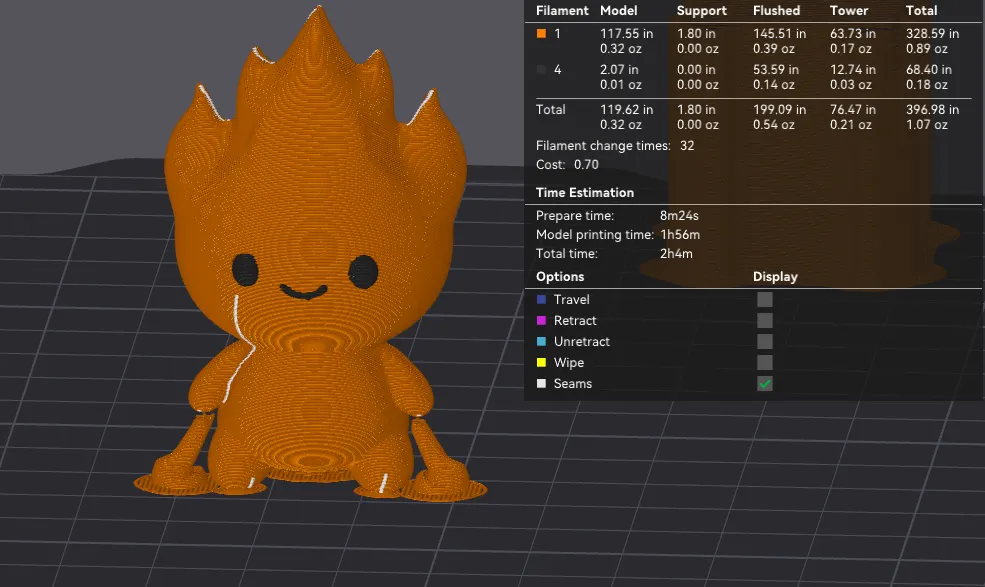
Task: Click filament 4 tower value 12.74 in
Action: 852,70
